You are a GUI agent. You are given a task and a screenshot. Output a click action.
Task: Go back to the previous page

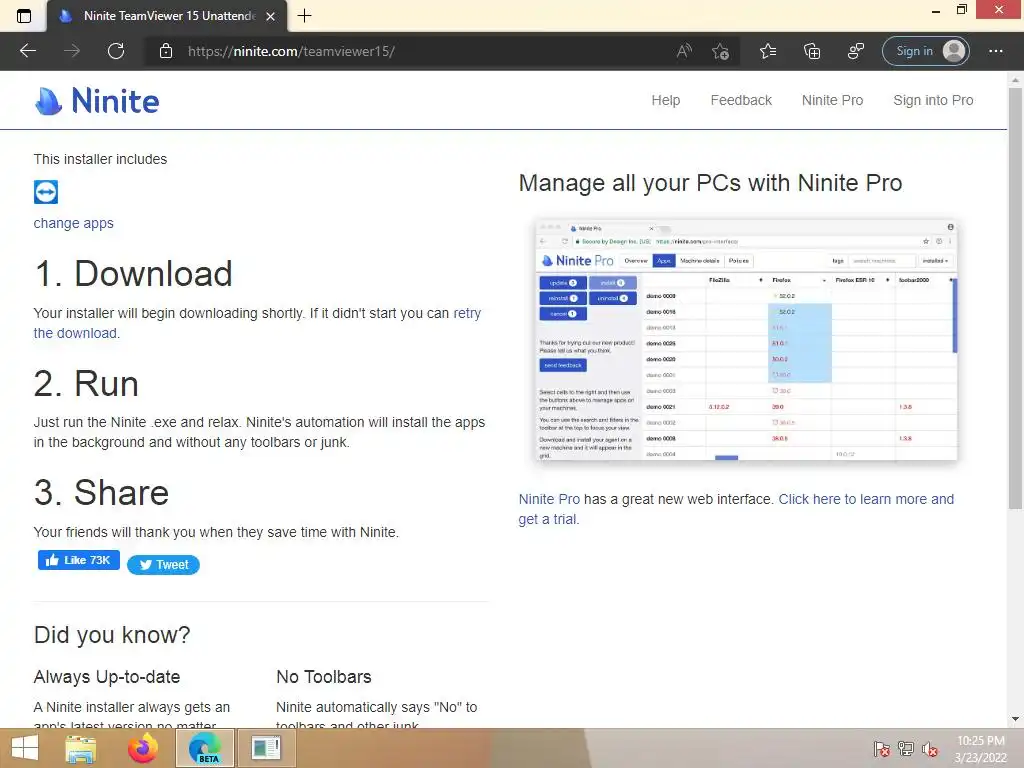click(27, 51)
